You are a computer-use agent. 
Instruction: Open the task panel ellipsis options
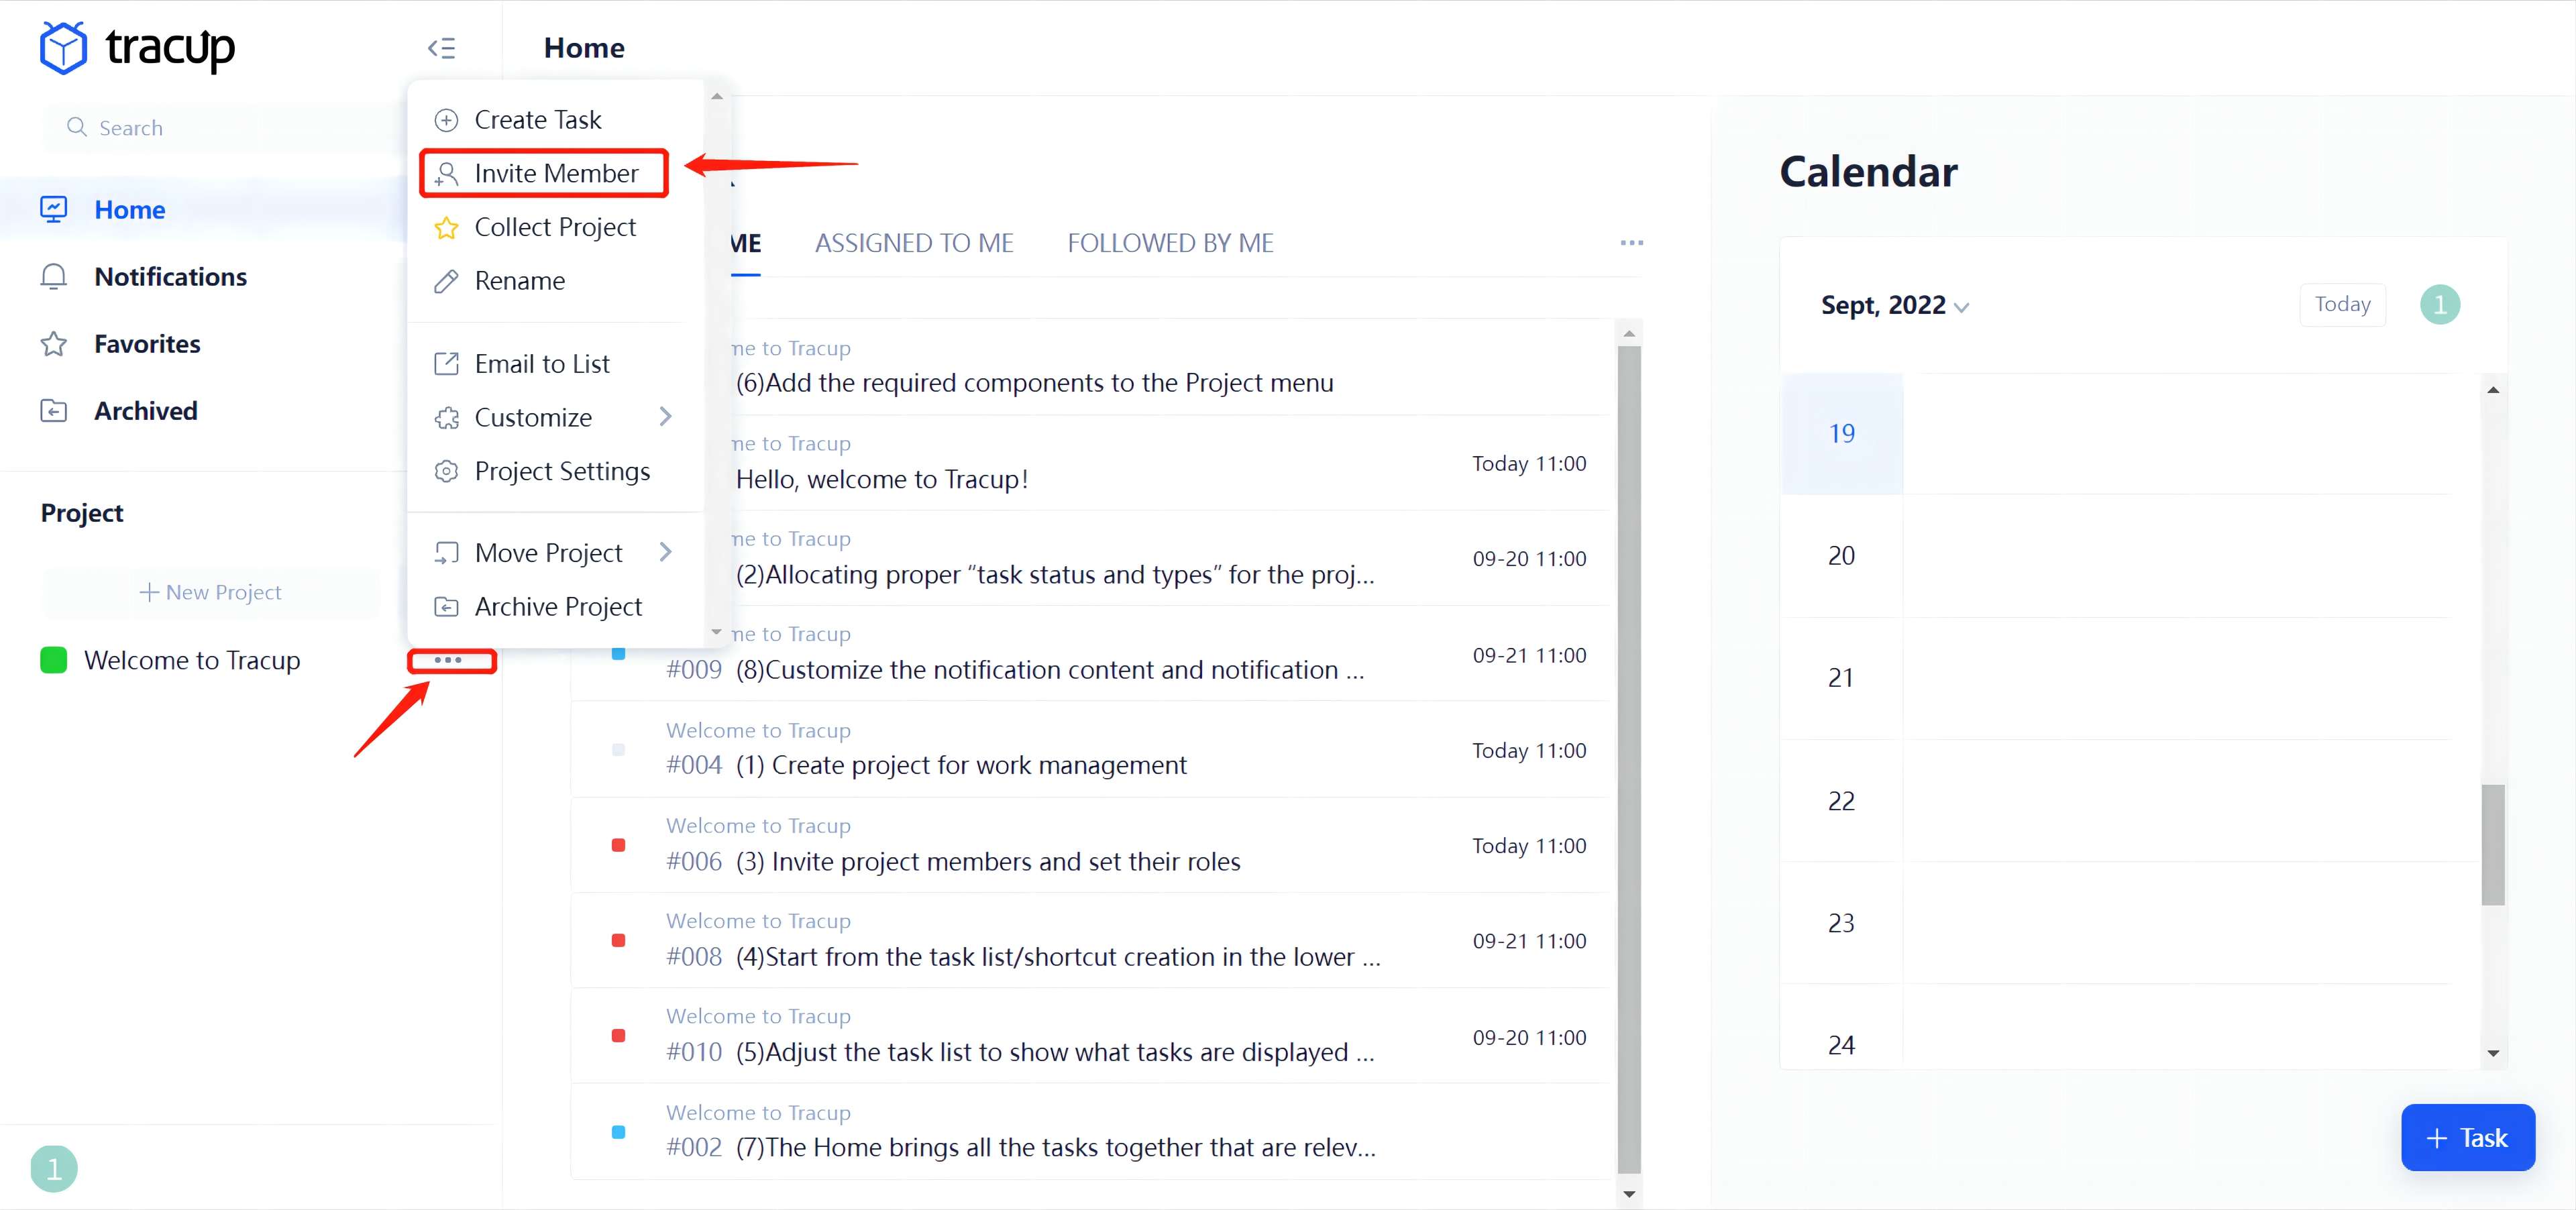pos(1631,243)
